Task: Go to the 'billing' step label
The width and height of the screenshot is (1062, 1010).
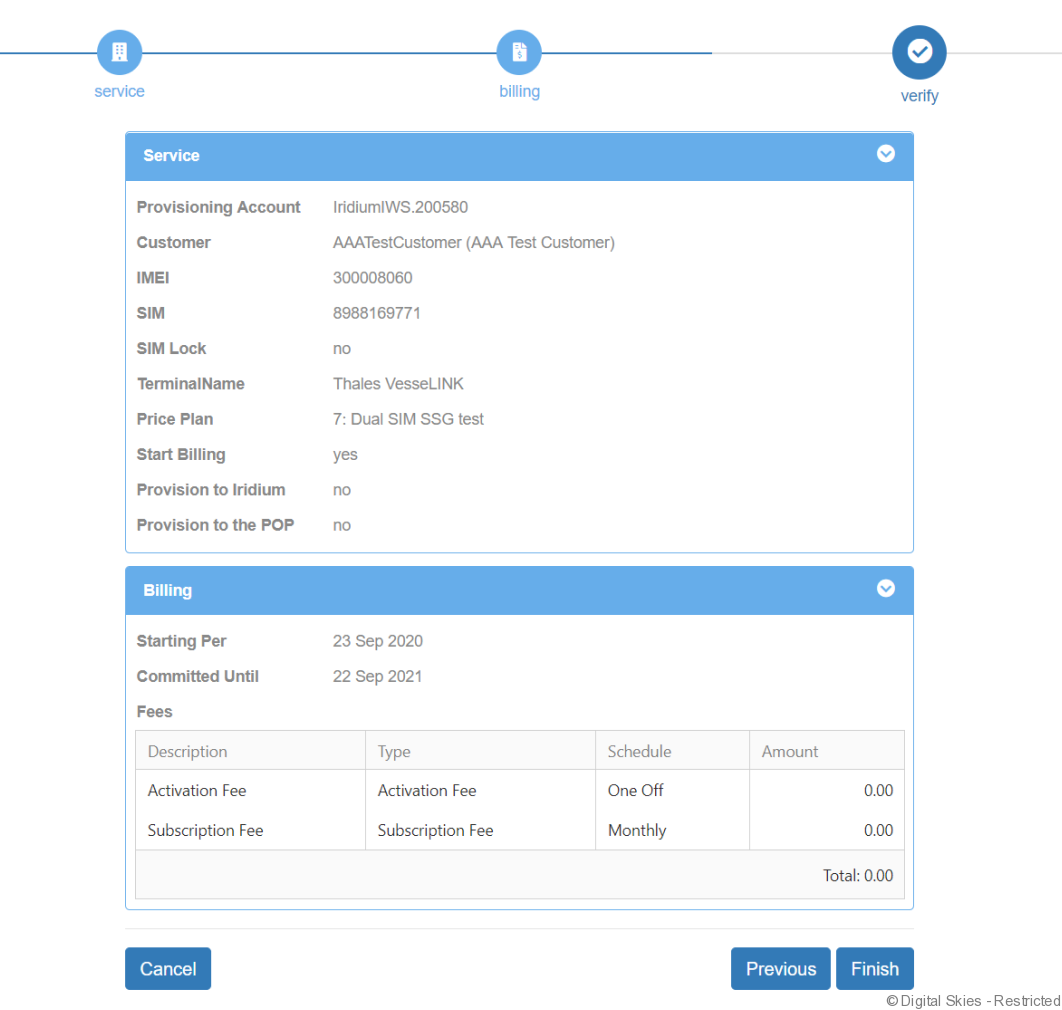Action: click(519, 91)
